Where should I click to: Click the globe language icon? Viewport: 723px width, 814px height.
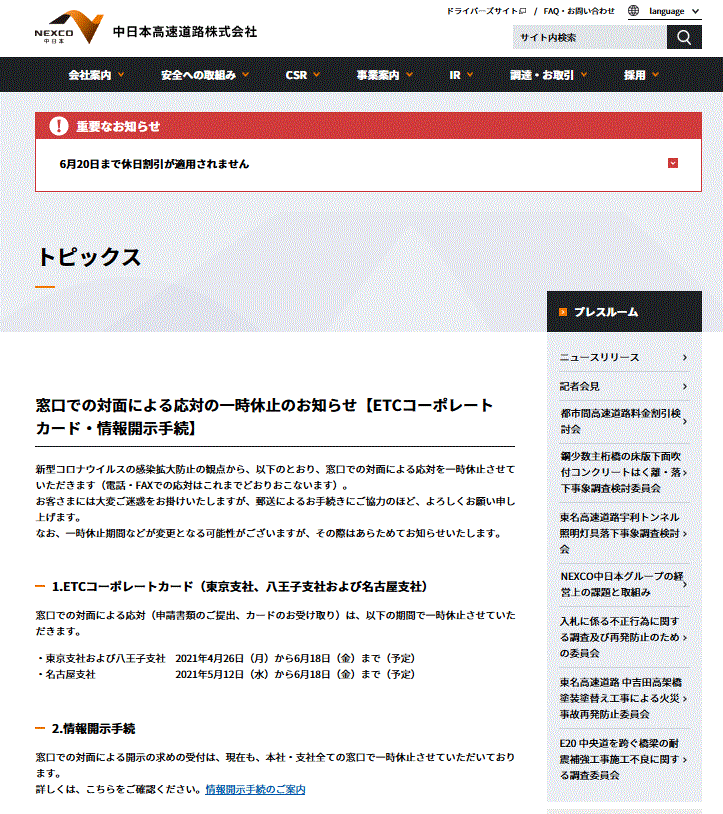[x=635, y=11]
